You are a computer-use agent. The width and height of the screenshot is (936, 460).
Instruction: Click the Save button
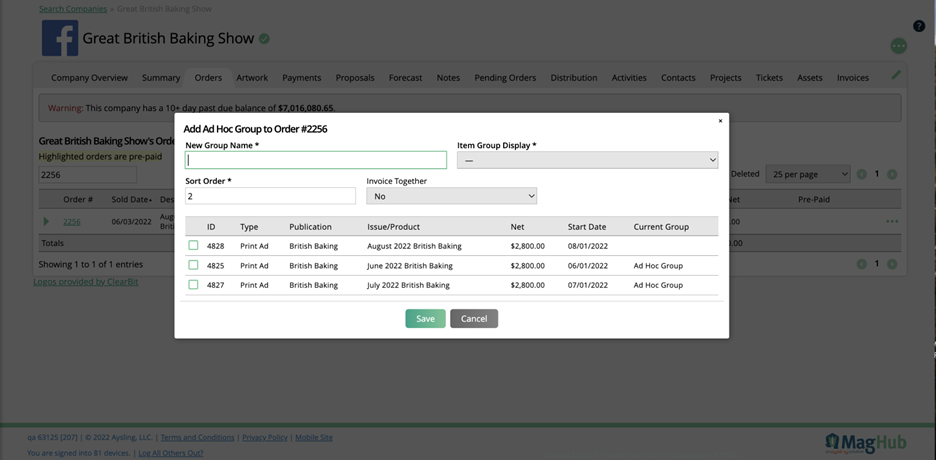[x=426, y=319]
